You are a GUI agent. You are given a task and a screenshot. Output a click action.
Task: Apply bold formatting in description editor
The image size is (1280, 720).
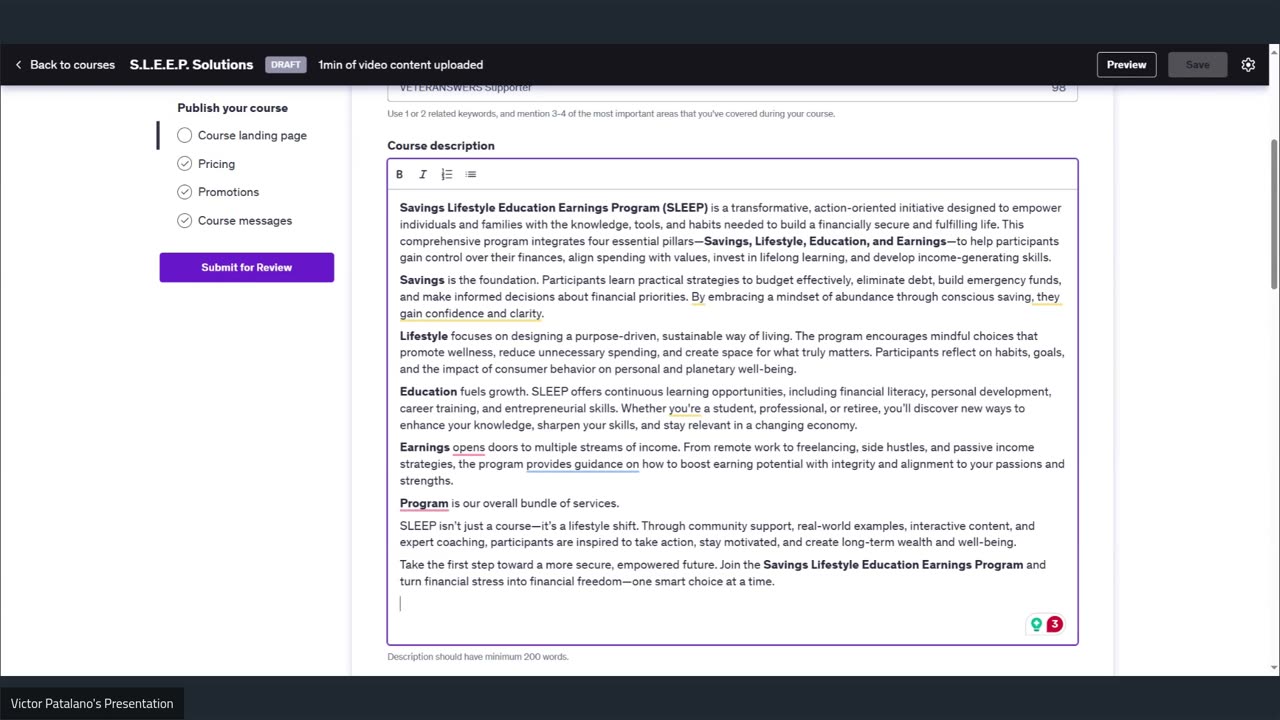399,174
